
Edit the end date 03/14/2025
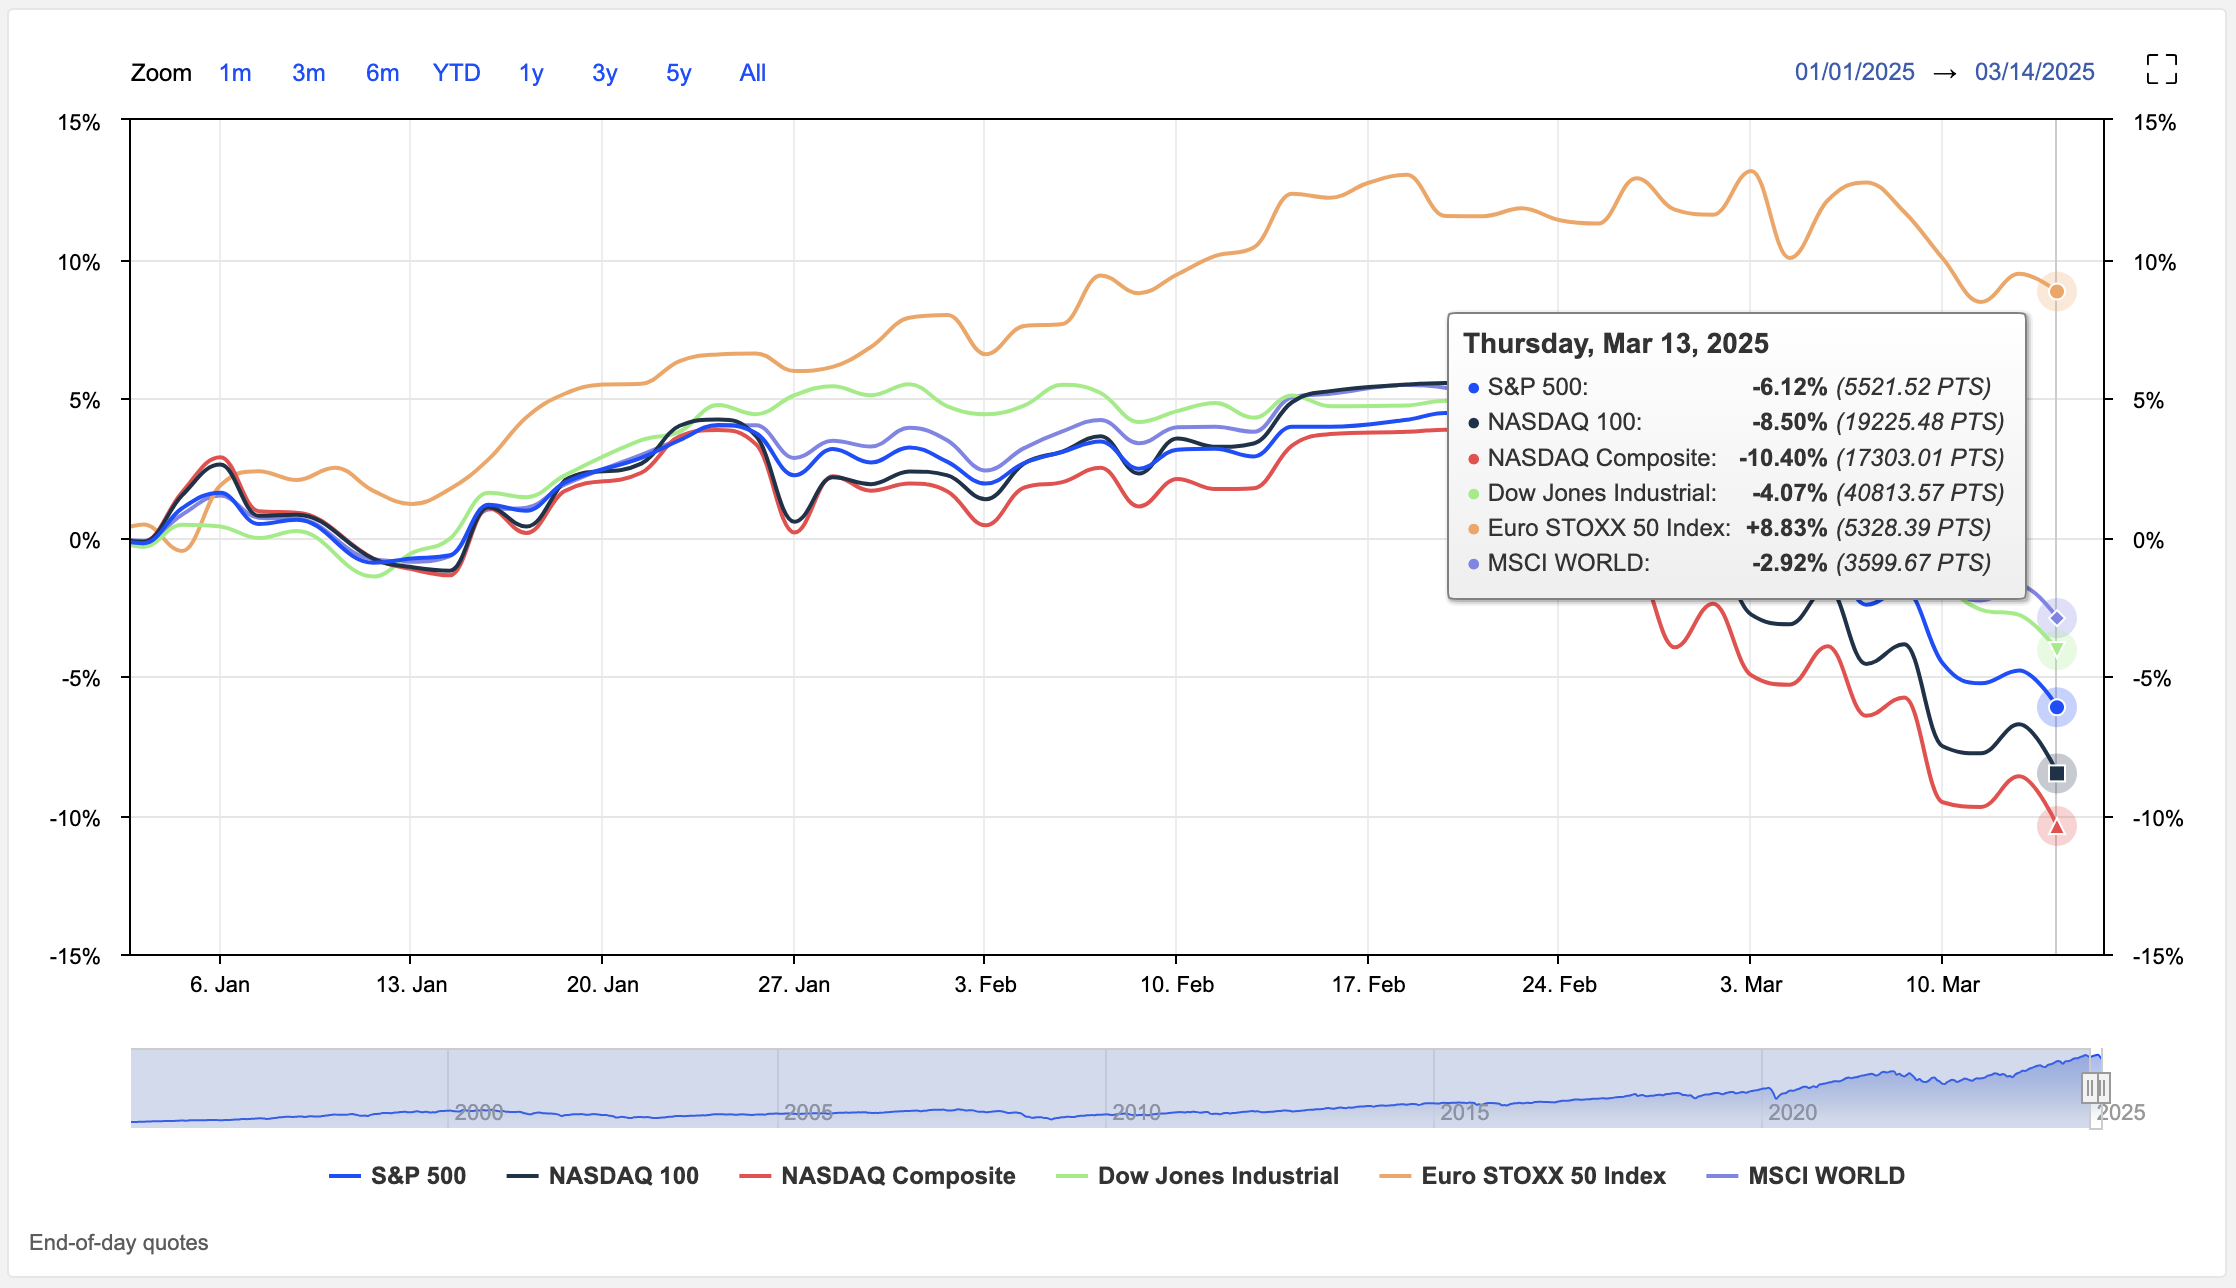click(2035, 72)
